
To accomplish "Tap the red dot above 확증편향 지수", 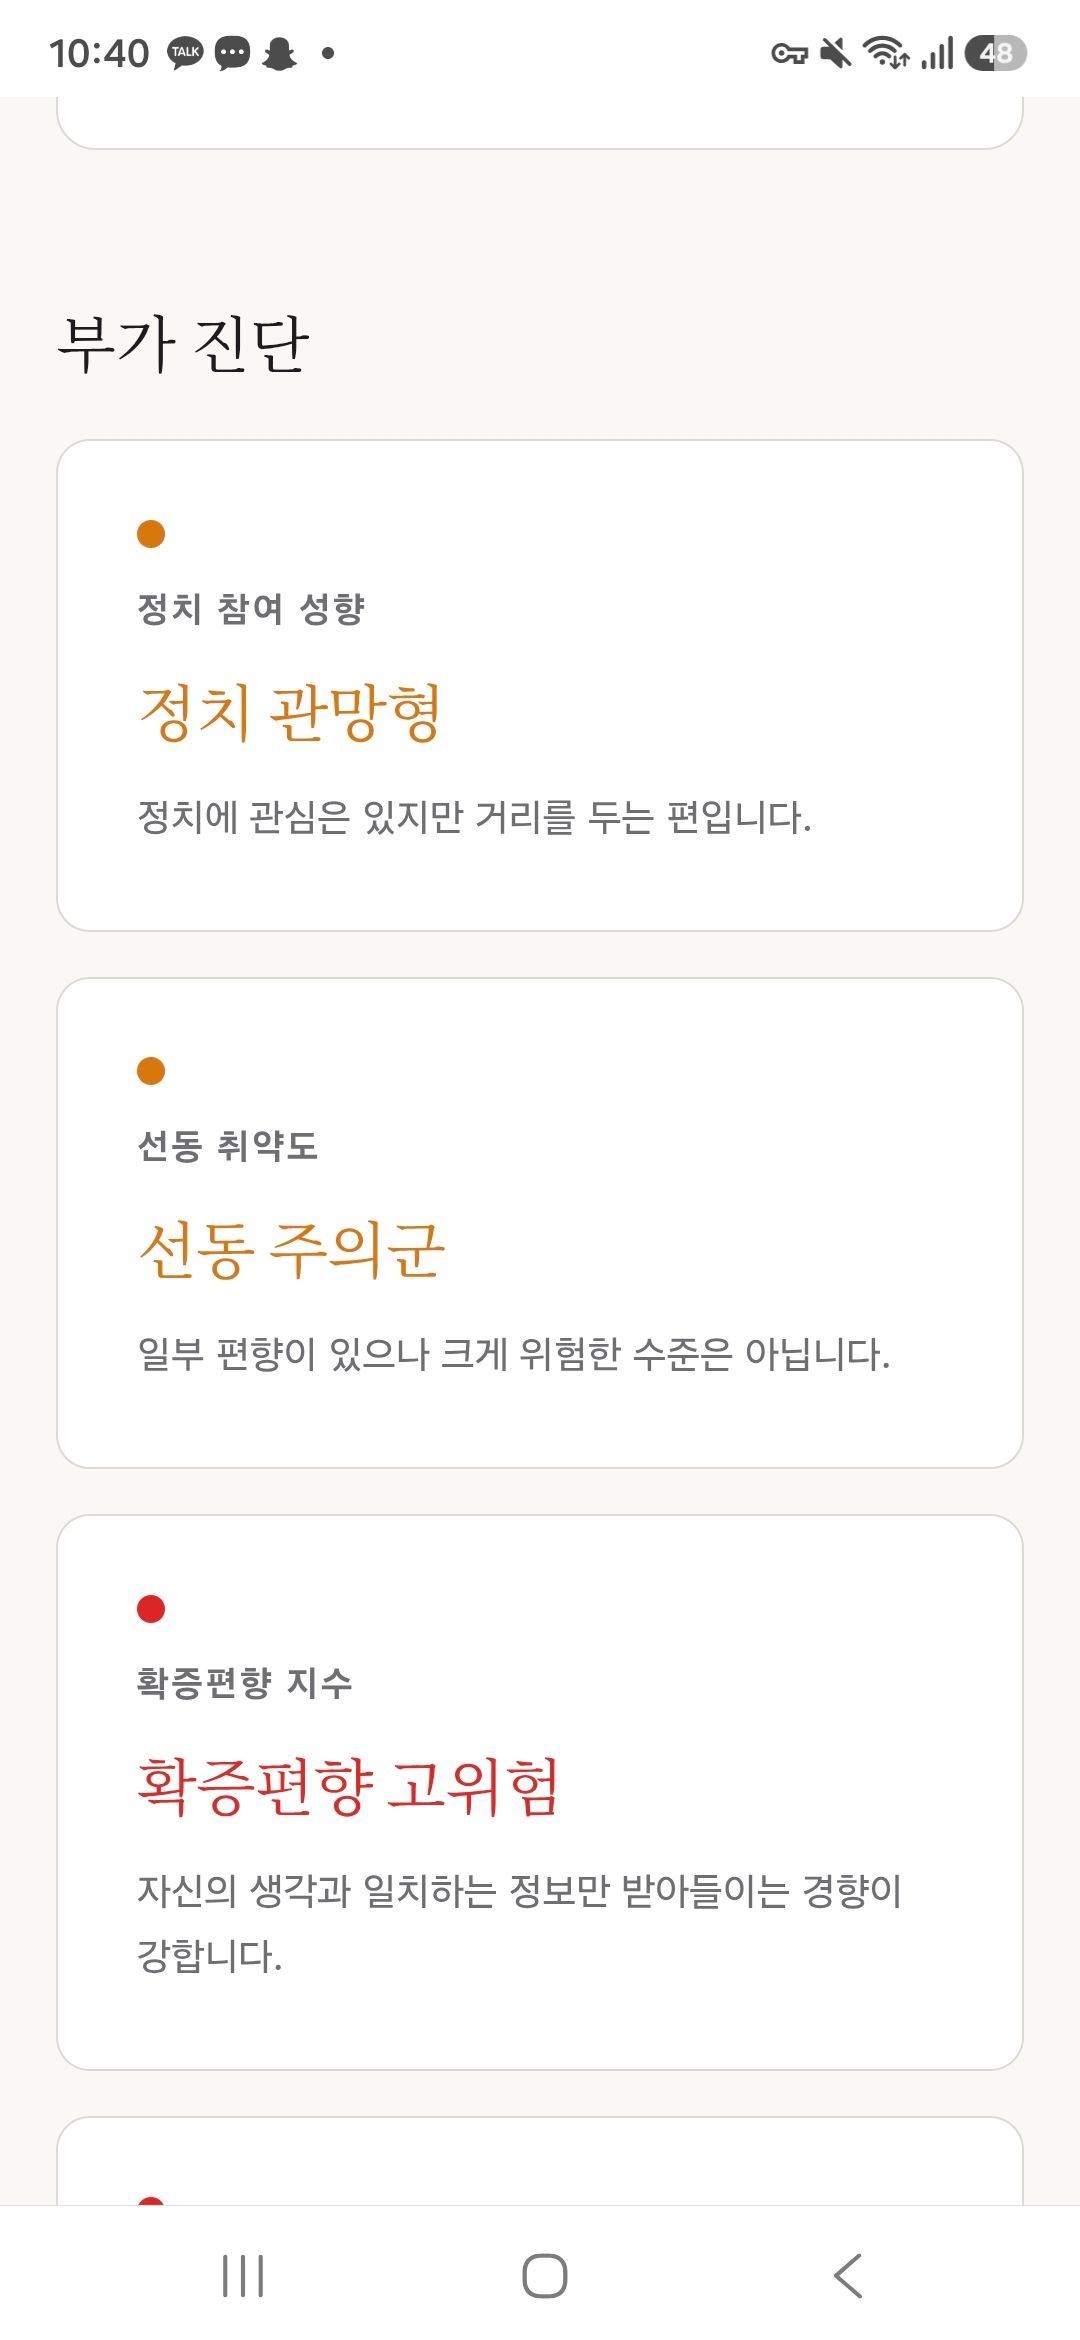I will (x=151, y=1609).
